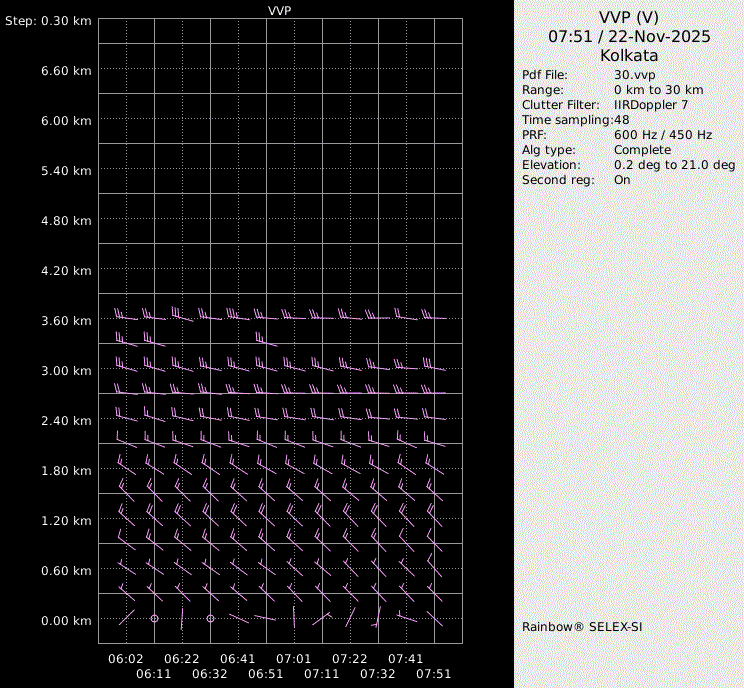Click the 6.60 km height label
The image size is (744, 688).
point(66,71)
